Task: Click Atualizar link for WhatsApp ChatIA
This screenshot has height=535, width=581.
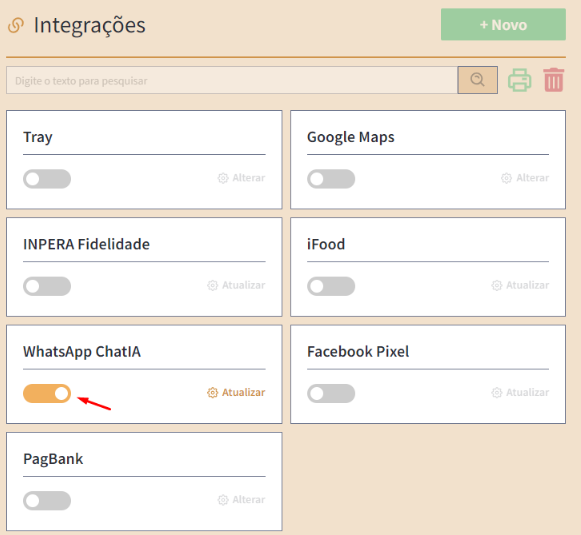Action: click(243, 392)
